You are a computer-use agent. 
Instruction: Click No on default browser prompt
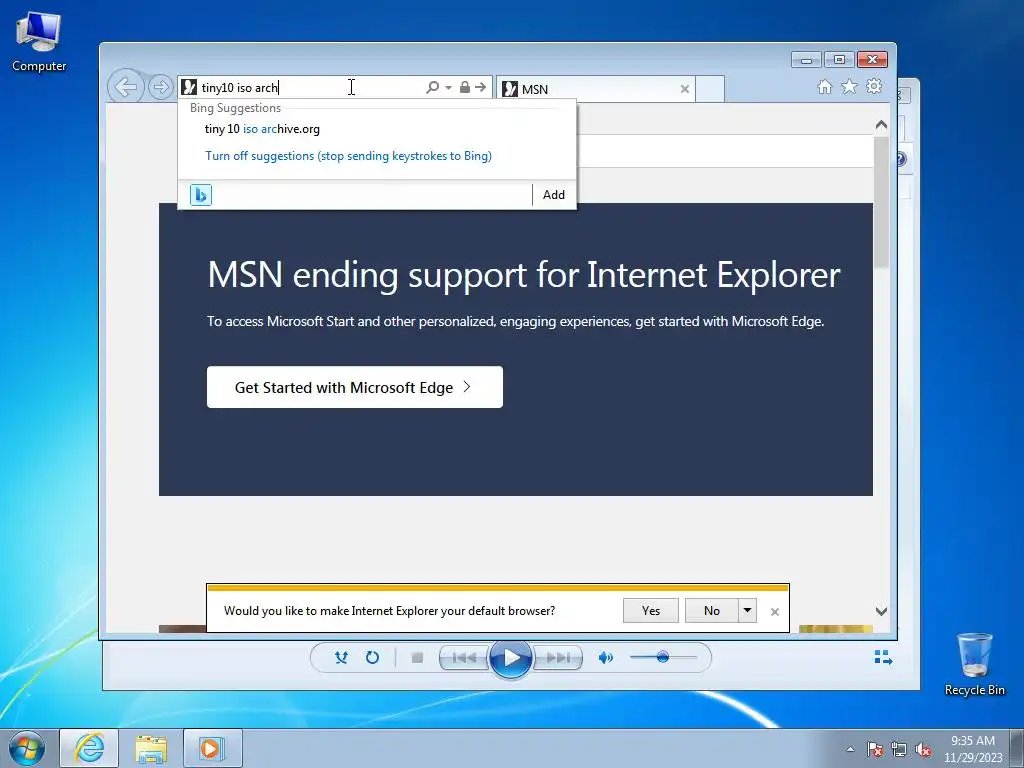(712, 611)
